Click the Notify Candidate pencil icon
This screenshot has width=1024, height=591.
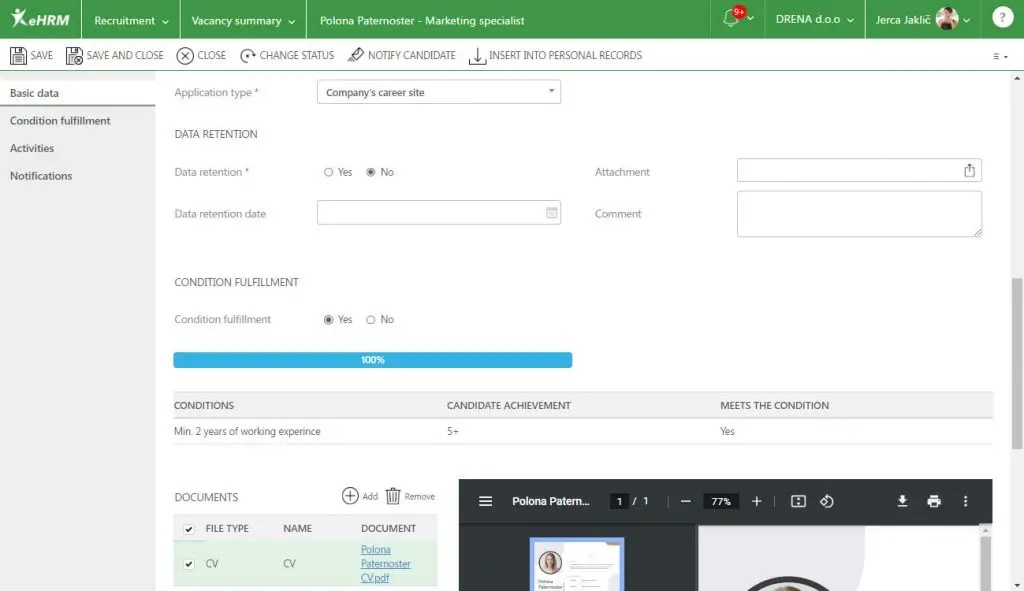click(x=356, y=56)
